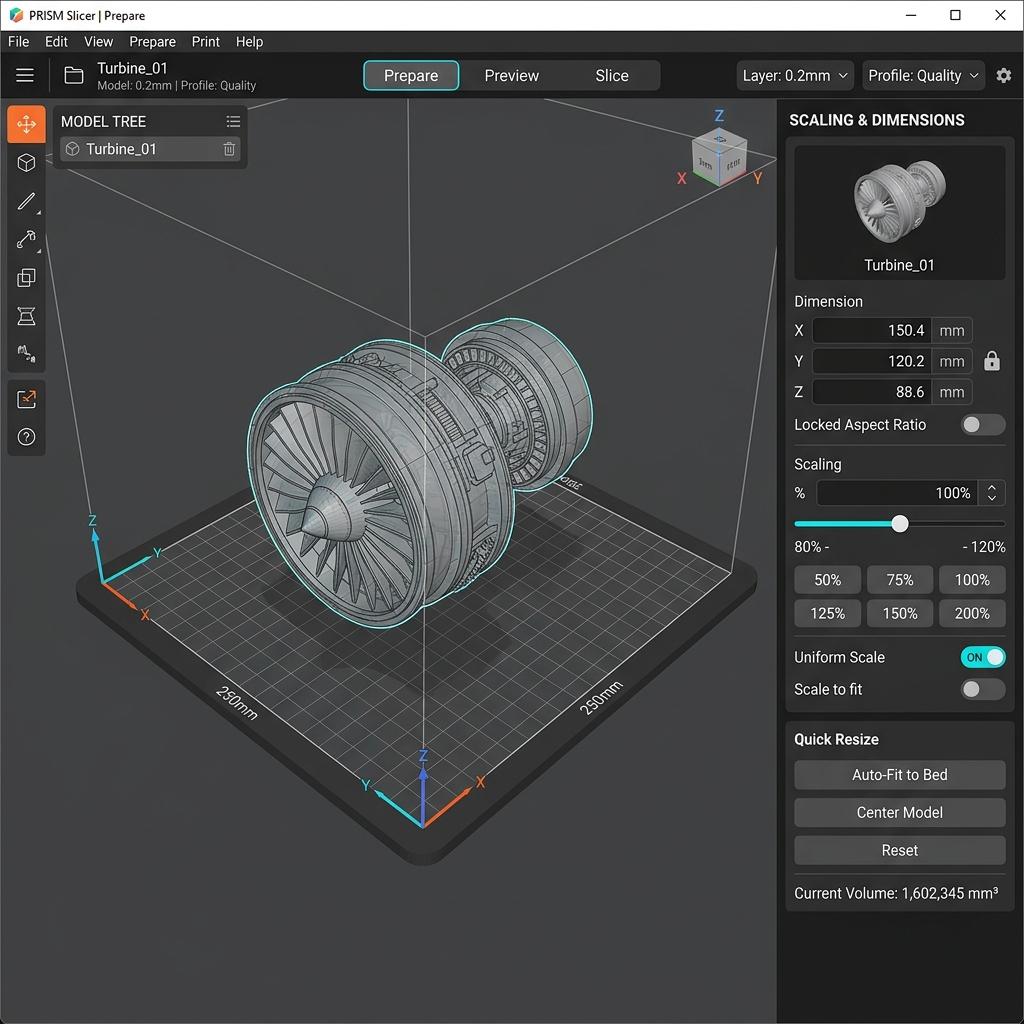Click the Z dimension input field
This screenshot has height=1024, width=1024.
(872, 392)
